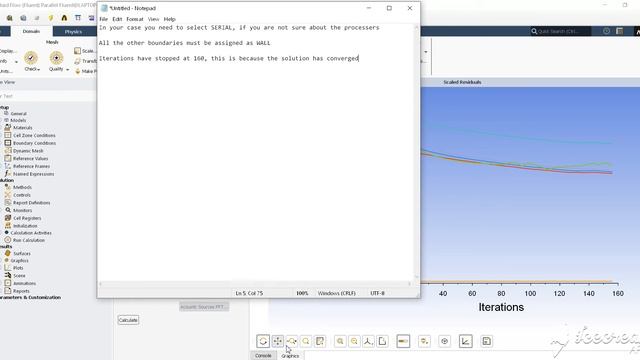Click the Transform mesh button
Image resolution: width=640 pixels, height=360 pixels.
85,61
